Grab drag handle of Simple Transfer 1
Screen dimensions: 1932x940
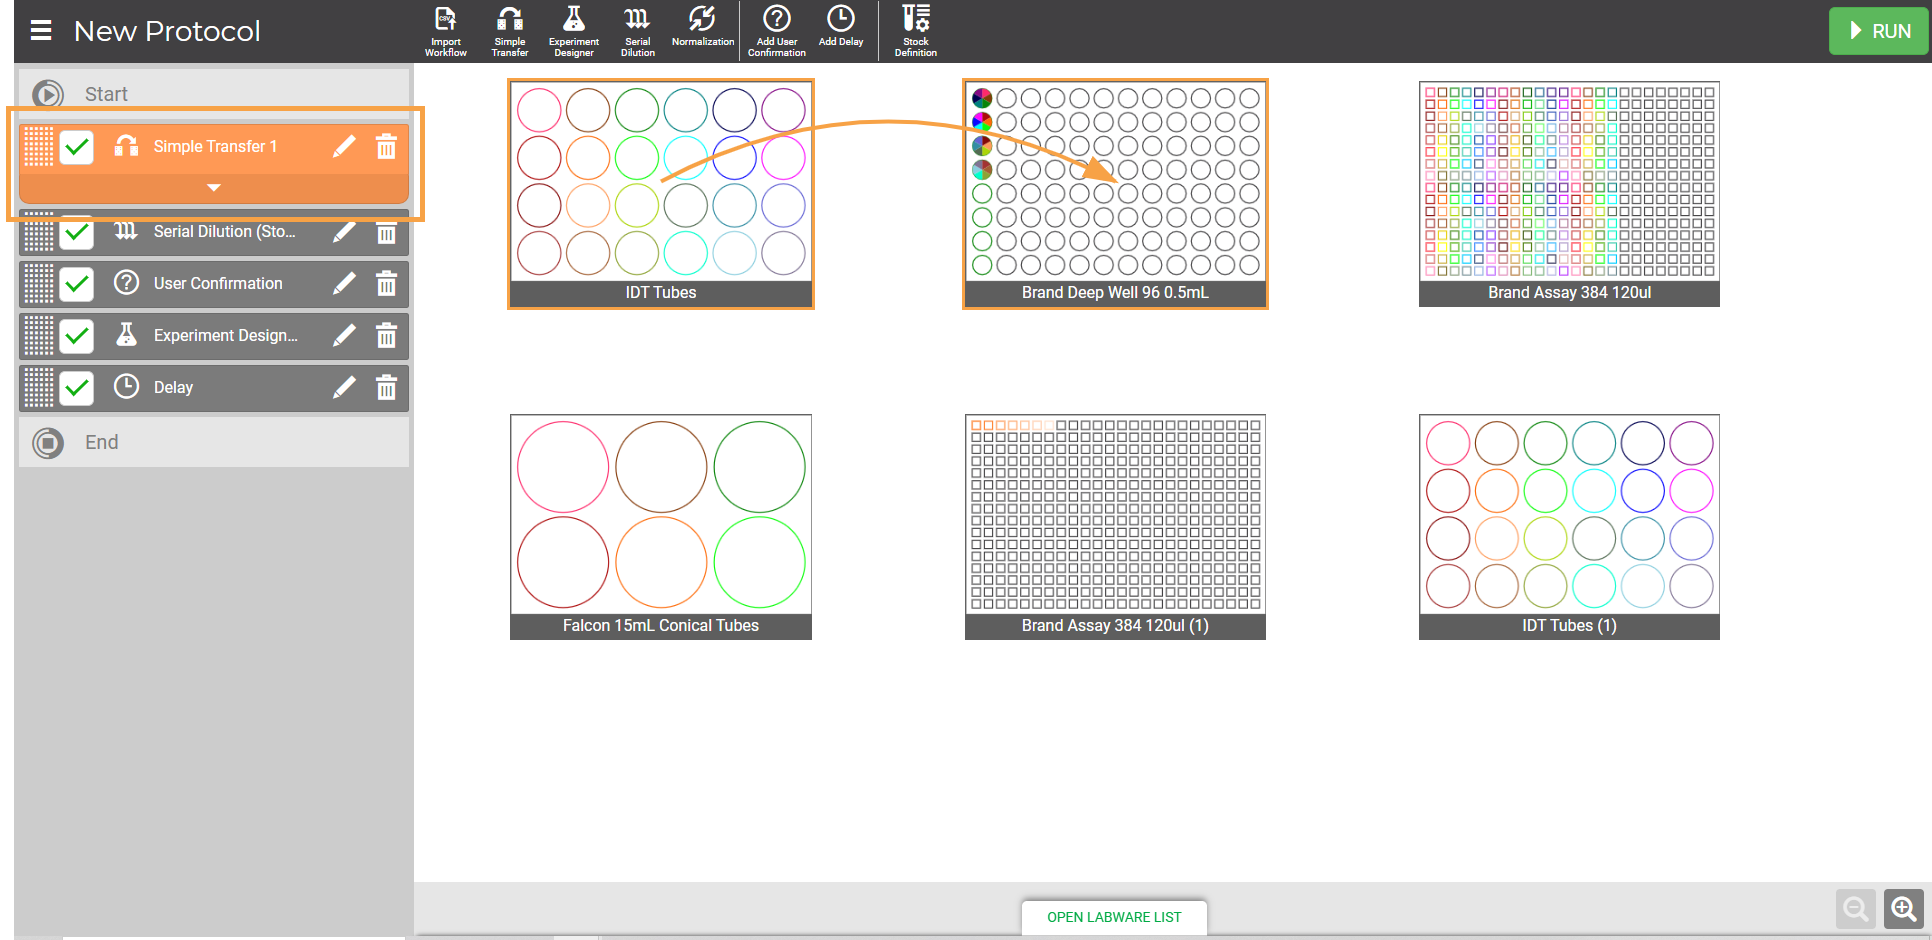[x=38, y=147]
